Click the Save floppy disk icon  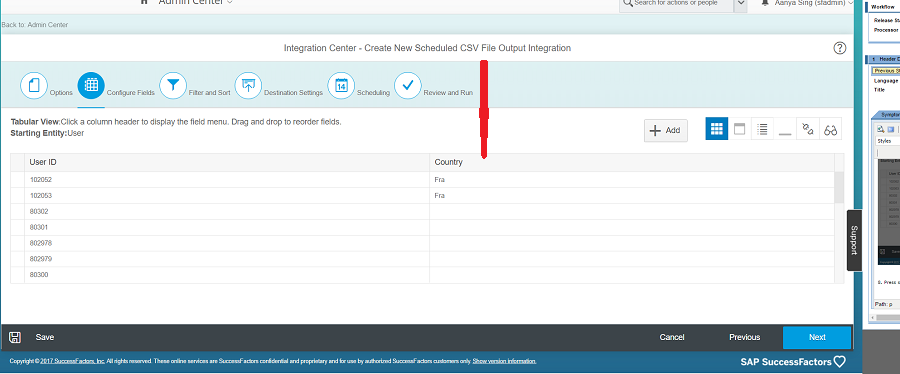[15, 337]
